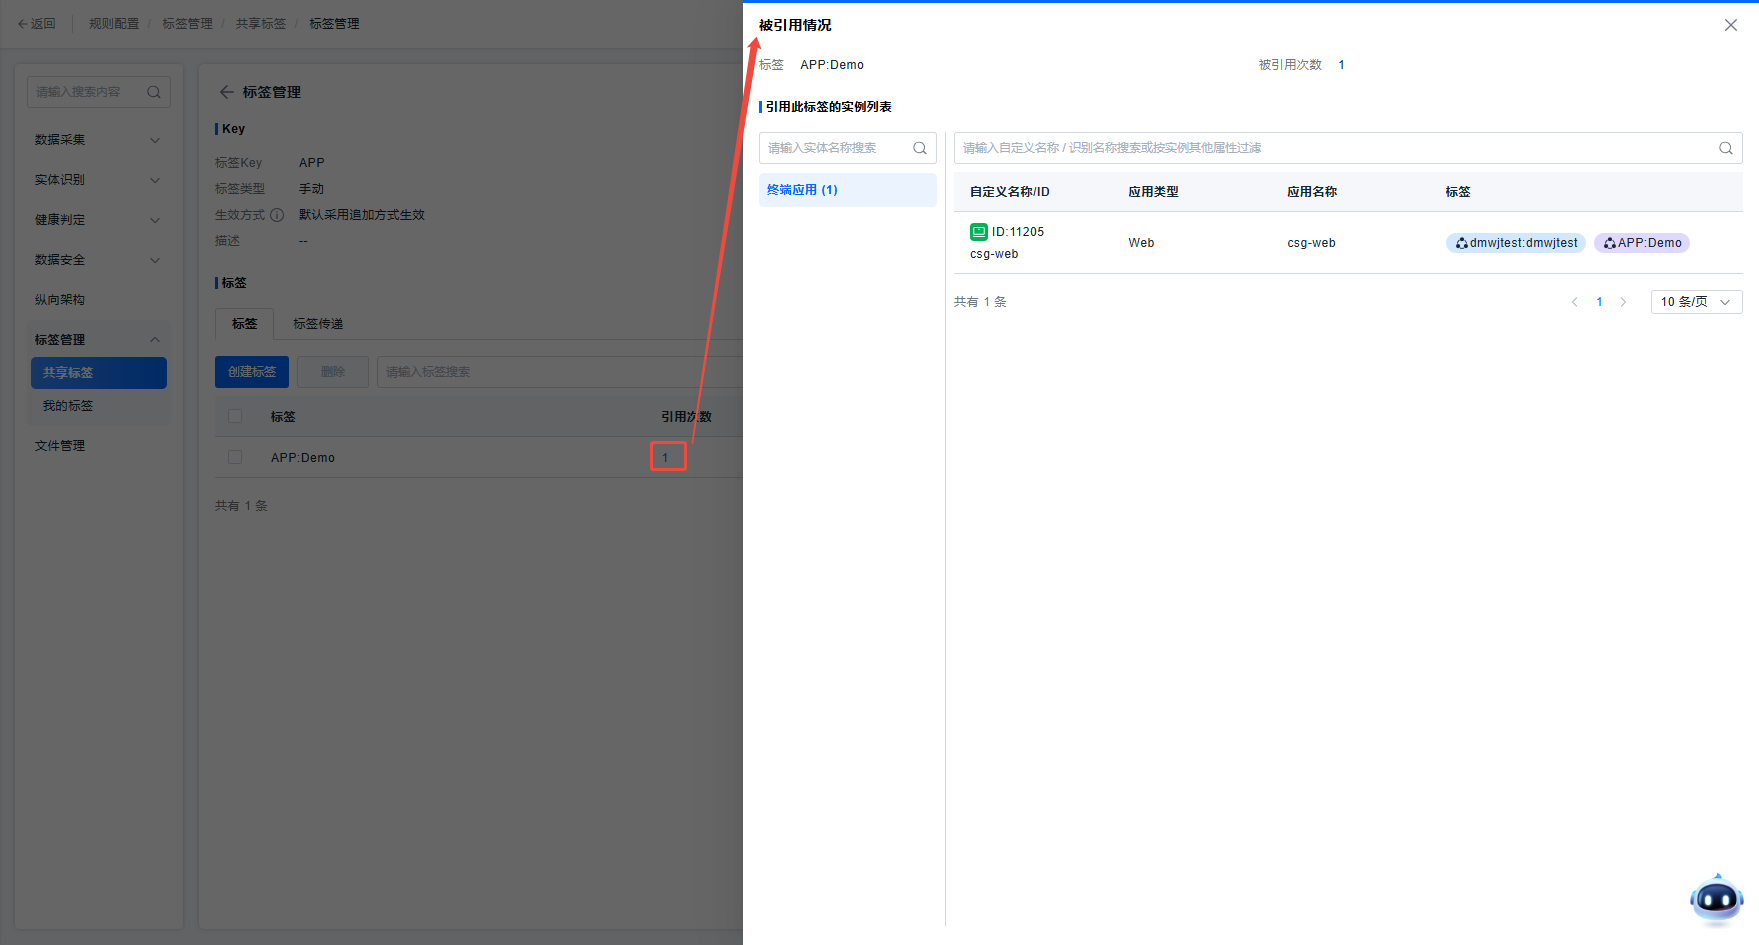Close the 被引用情况 drawer panel

point(1730,25)
